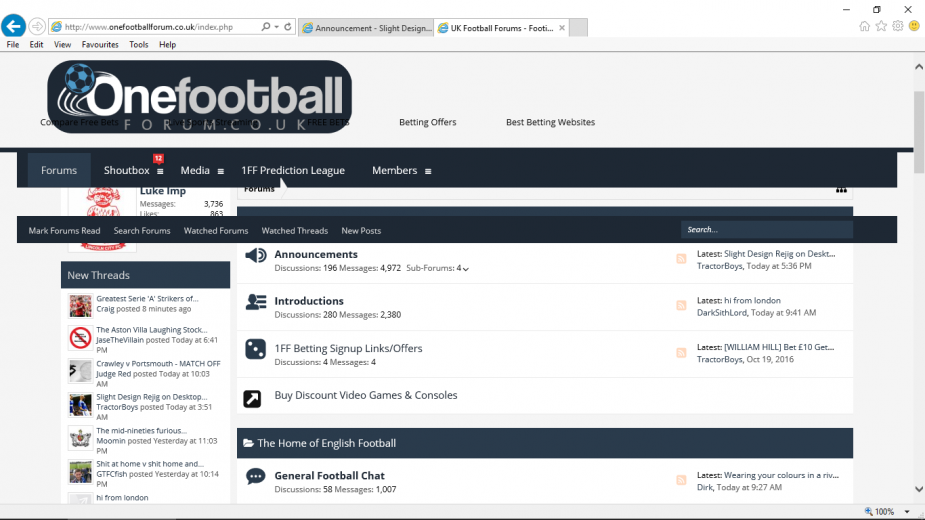The height and width of the screenshot is (520, 925).
Task: Open the browser Tools gear icon
Action: point(897,26)
